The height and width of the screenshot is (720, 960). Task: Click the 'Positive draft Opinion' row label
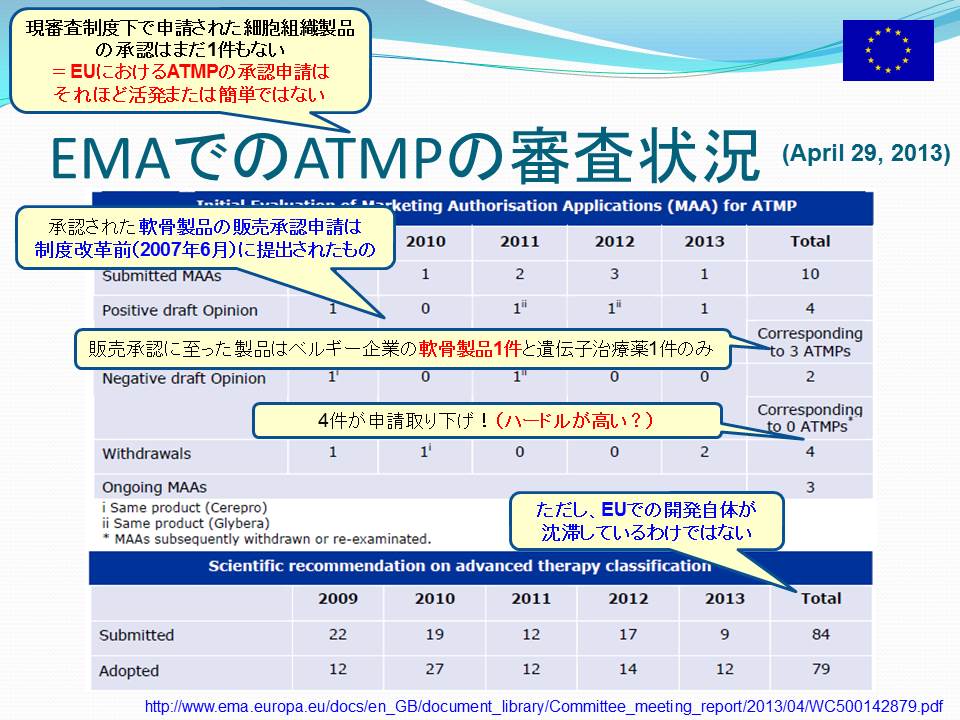[179, 310]
